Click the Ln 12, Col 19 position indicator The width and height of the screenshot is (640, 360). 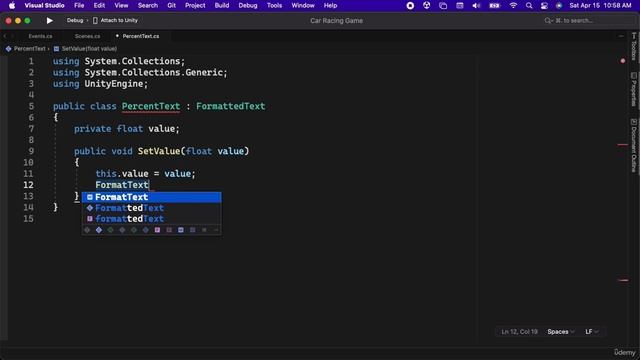pos(519,332)
